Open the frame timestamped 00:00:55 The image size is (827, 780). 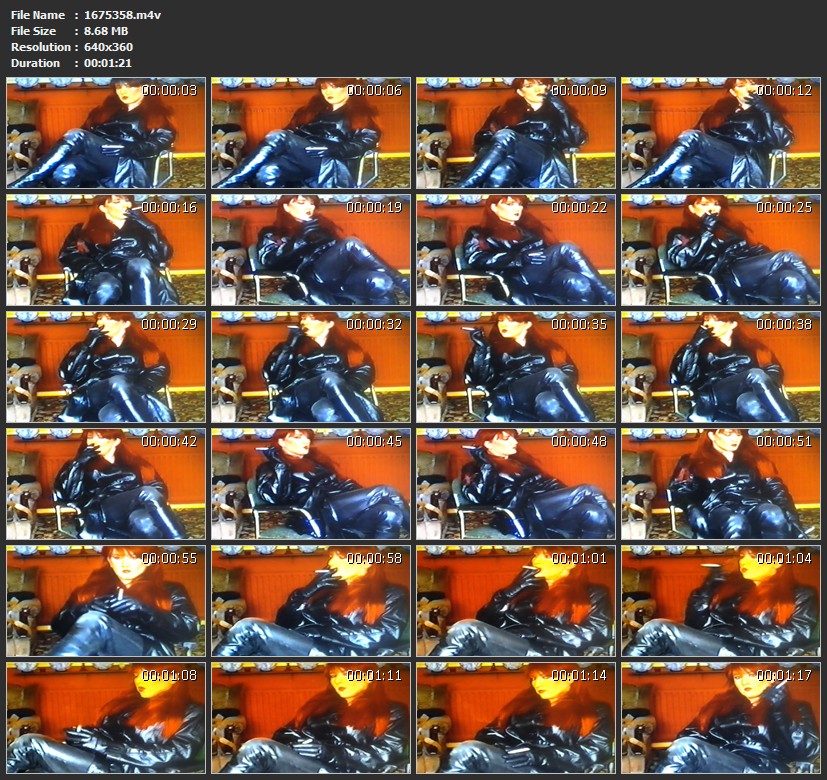pos(106,600)
